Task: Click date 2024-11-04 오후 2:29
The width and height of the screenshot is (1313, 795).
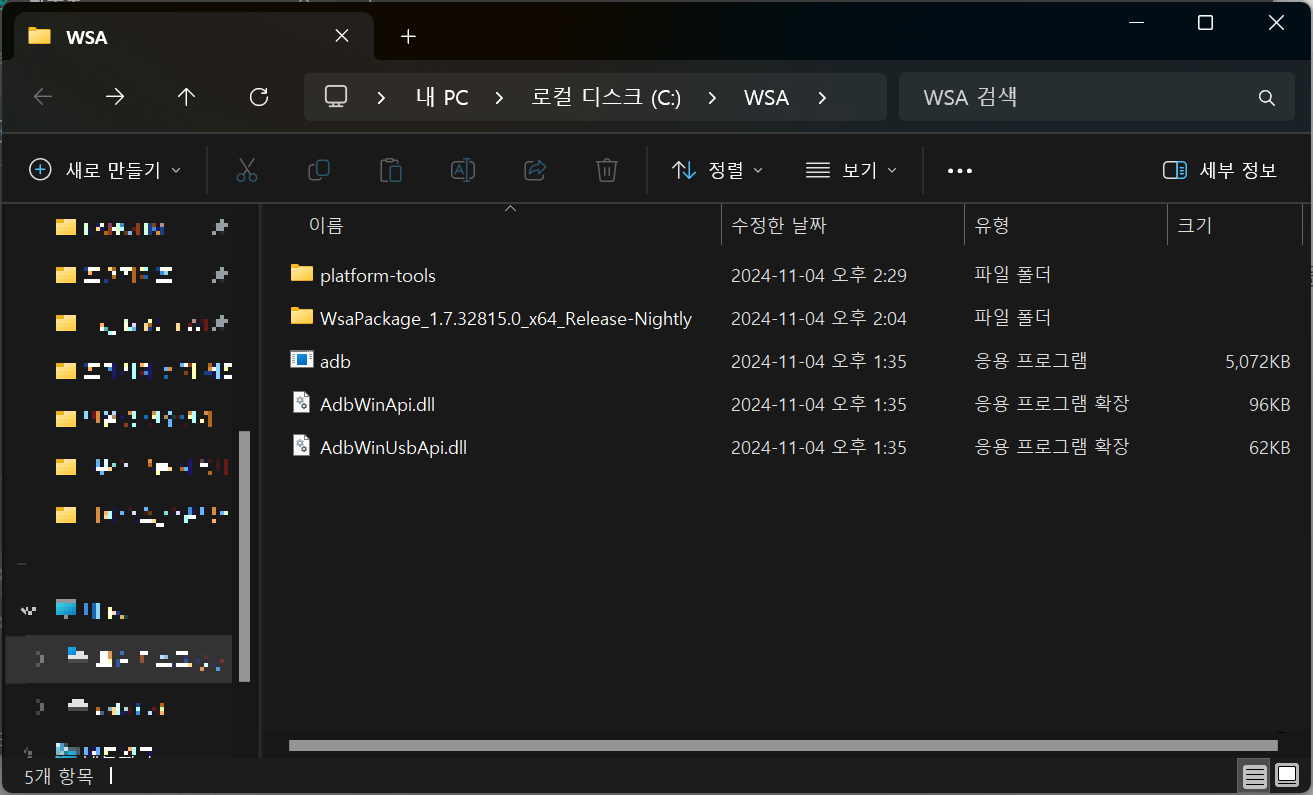Action: 818,275
